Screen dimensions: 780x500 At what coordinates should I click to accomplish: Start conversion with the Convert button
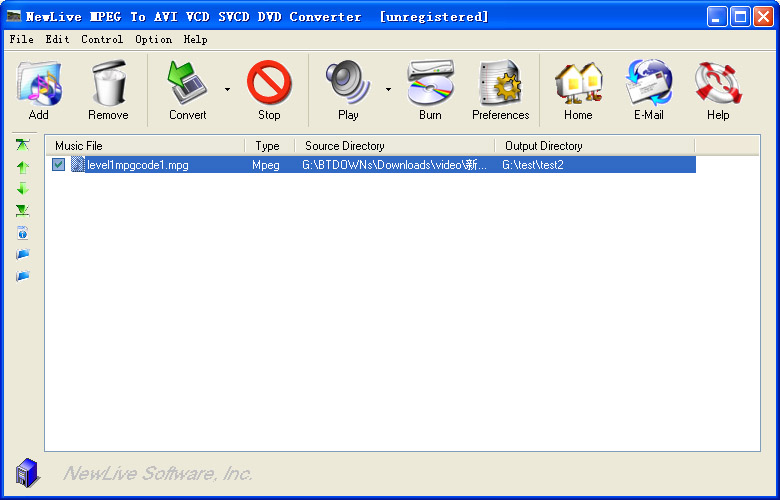click(x=187, y=90)
